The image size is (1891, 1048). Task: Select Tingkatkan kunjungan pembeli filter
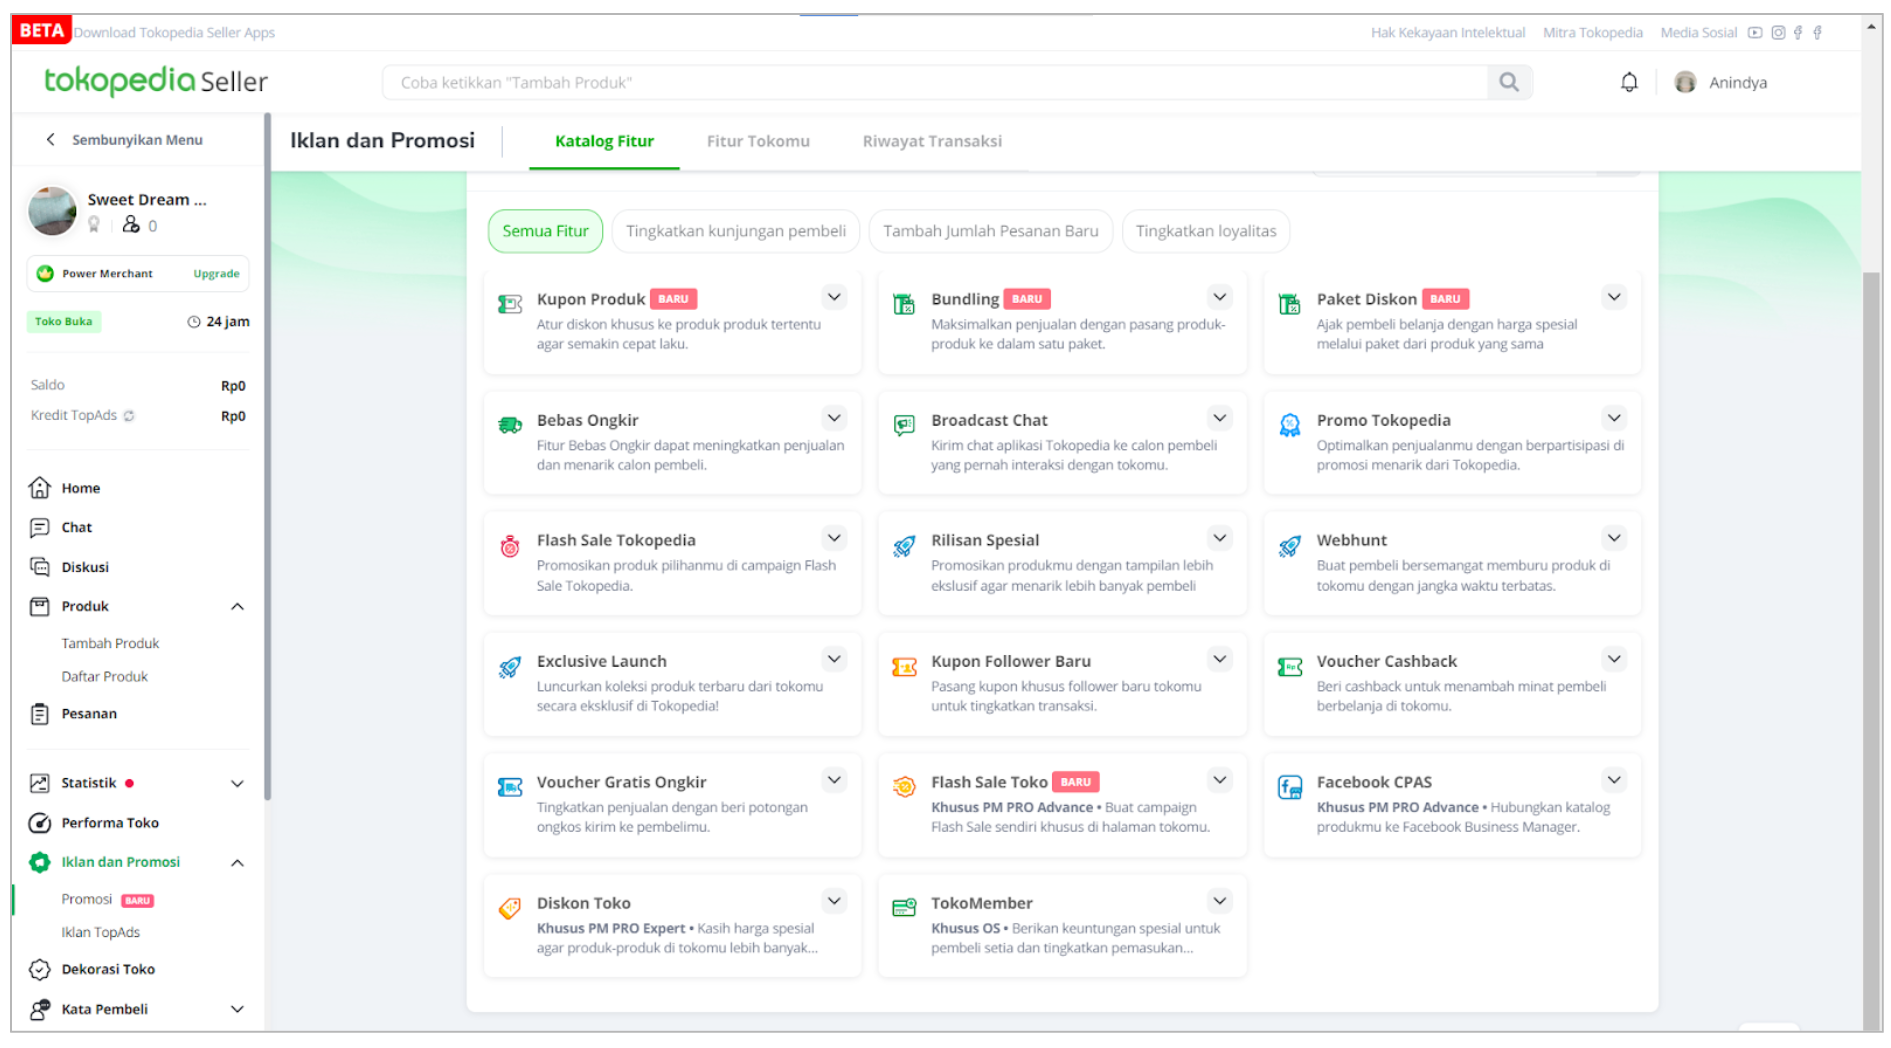(x=735, y=231)
